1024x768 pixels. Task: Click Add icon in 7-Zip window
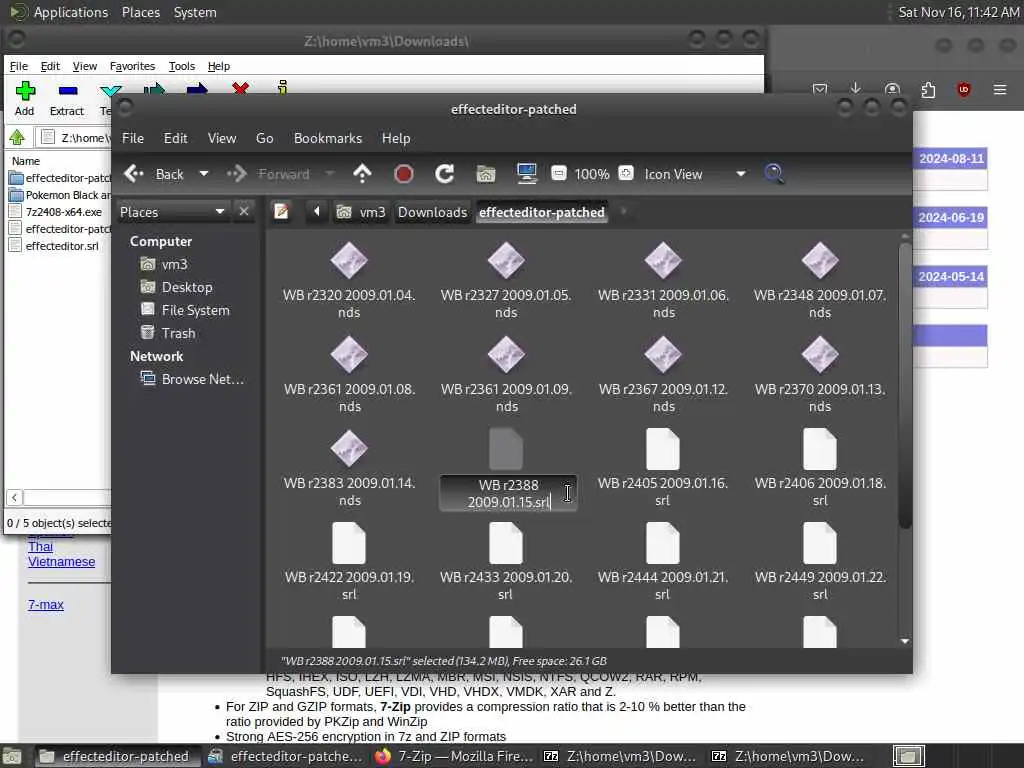click(25, 98)
